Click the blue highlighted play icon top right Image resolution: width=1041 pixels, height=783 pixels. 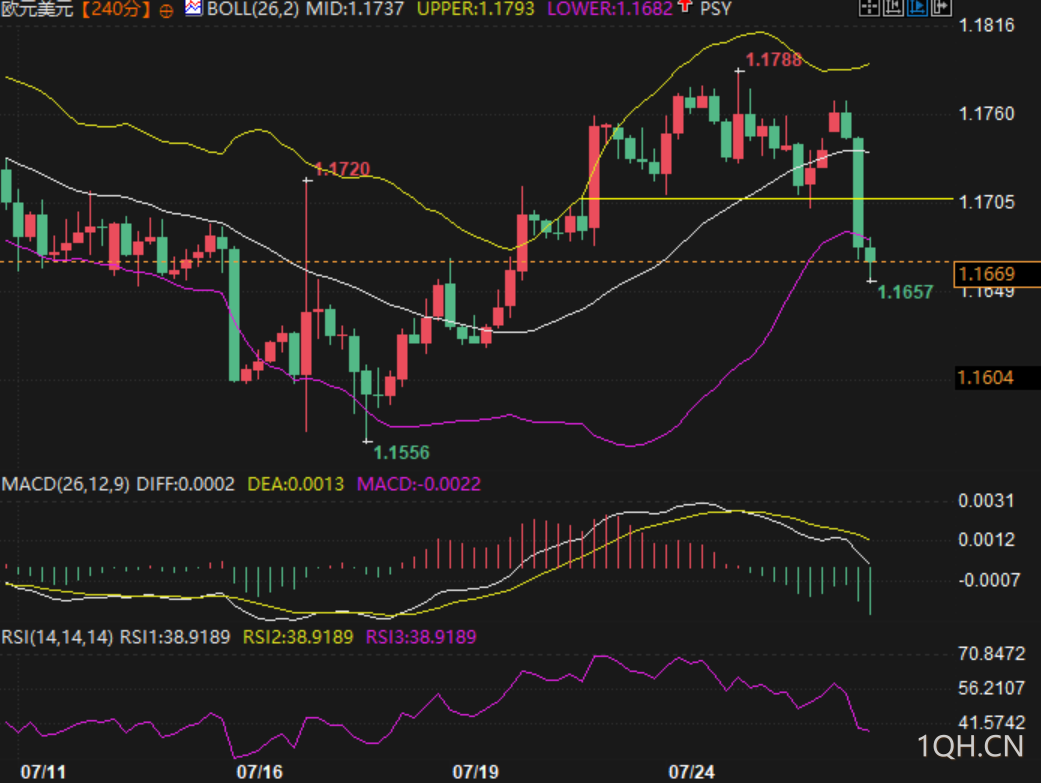click(x=917, y=7)
